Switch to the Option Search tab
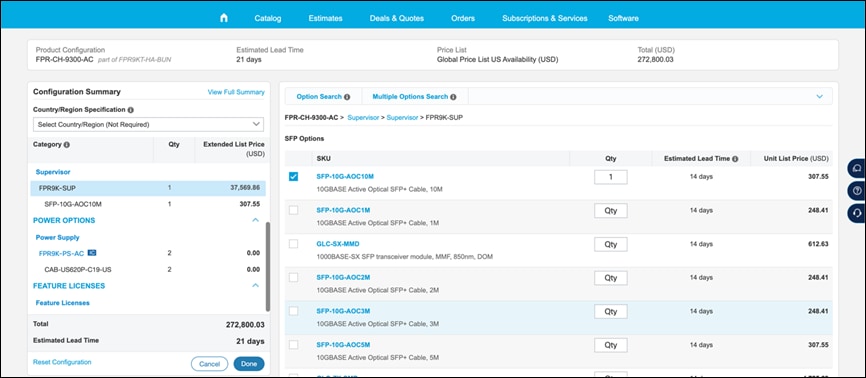The image size is (866, 378). coord(323,96)
